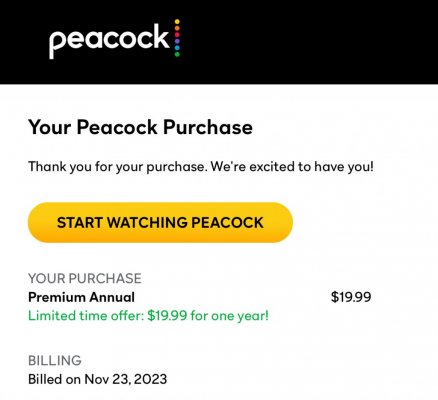Click the Billed on Nov 23, 2023 line
Screen dimensions: 438x400
pyautogui.click(x=98, y=379)
